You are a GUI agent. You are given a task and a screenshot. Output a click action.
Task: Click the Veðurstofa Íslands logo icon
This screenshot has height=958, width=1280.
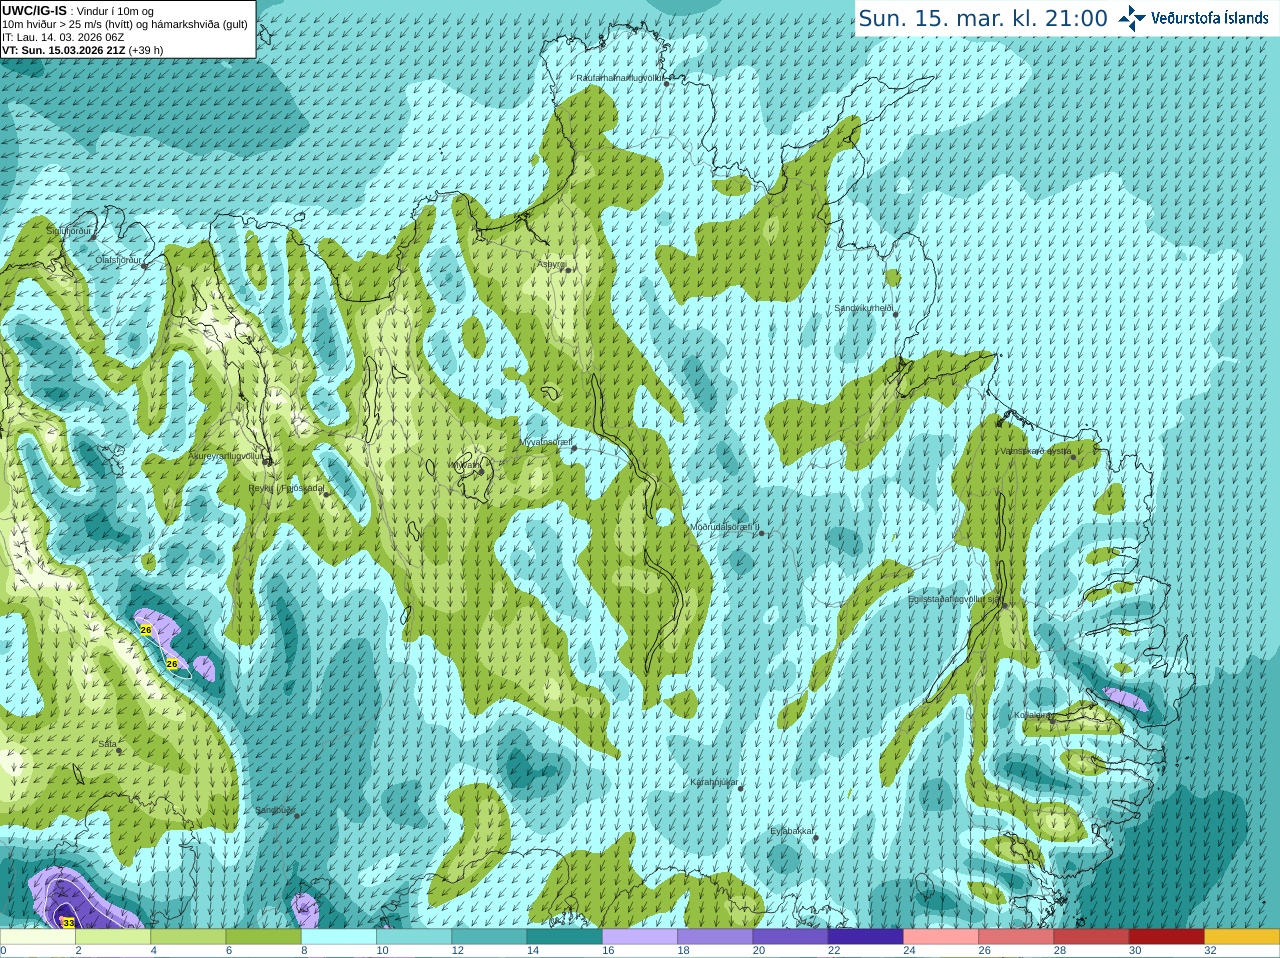click(1131, 18)
